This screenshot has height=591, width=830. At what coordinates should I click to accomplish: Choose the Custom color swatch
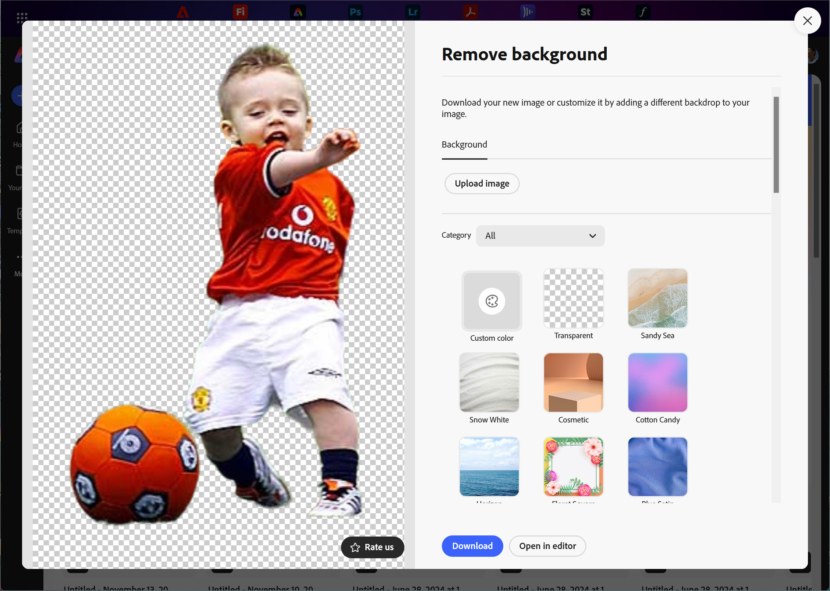click(492, 300)
